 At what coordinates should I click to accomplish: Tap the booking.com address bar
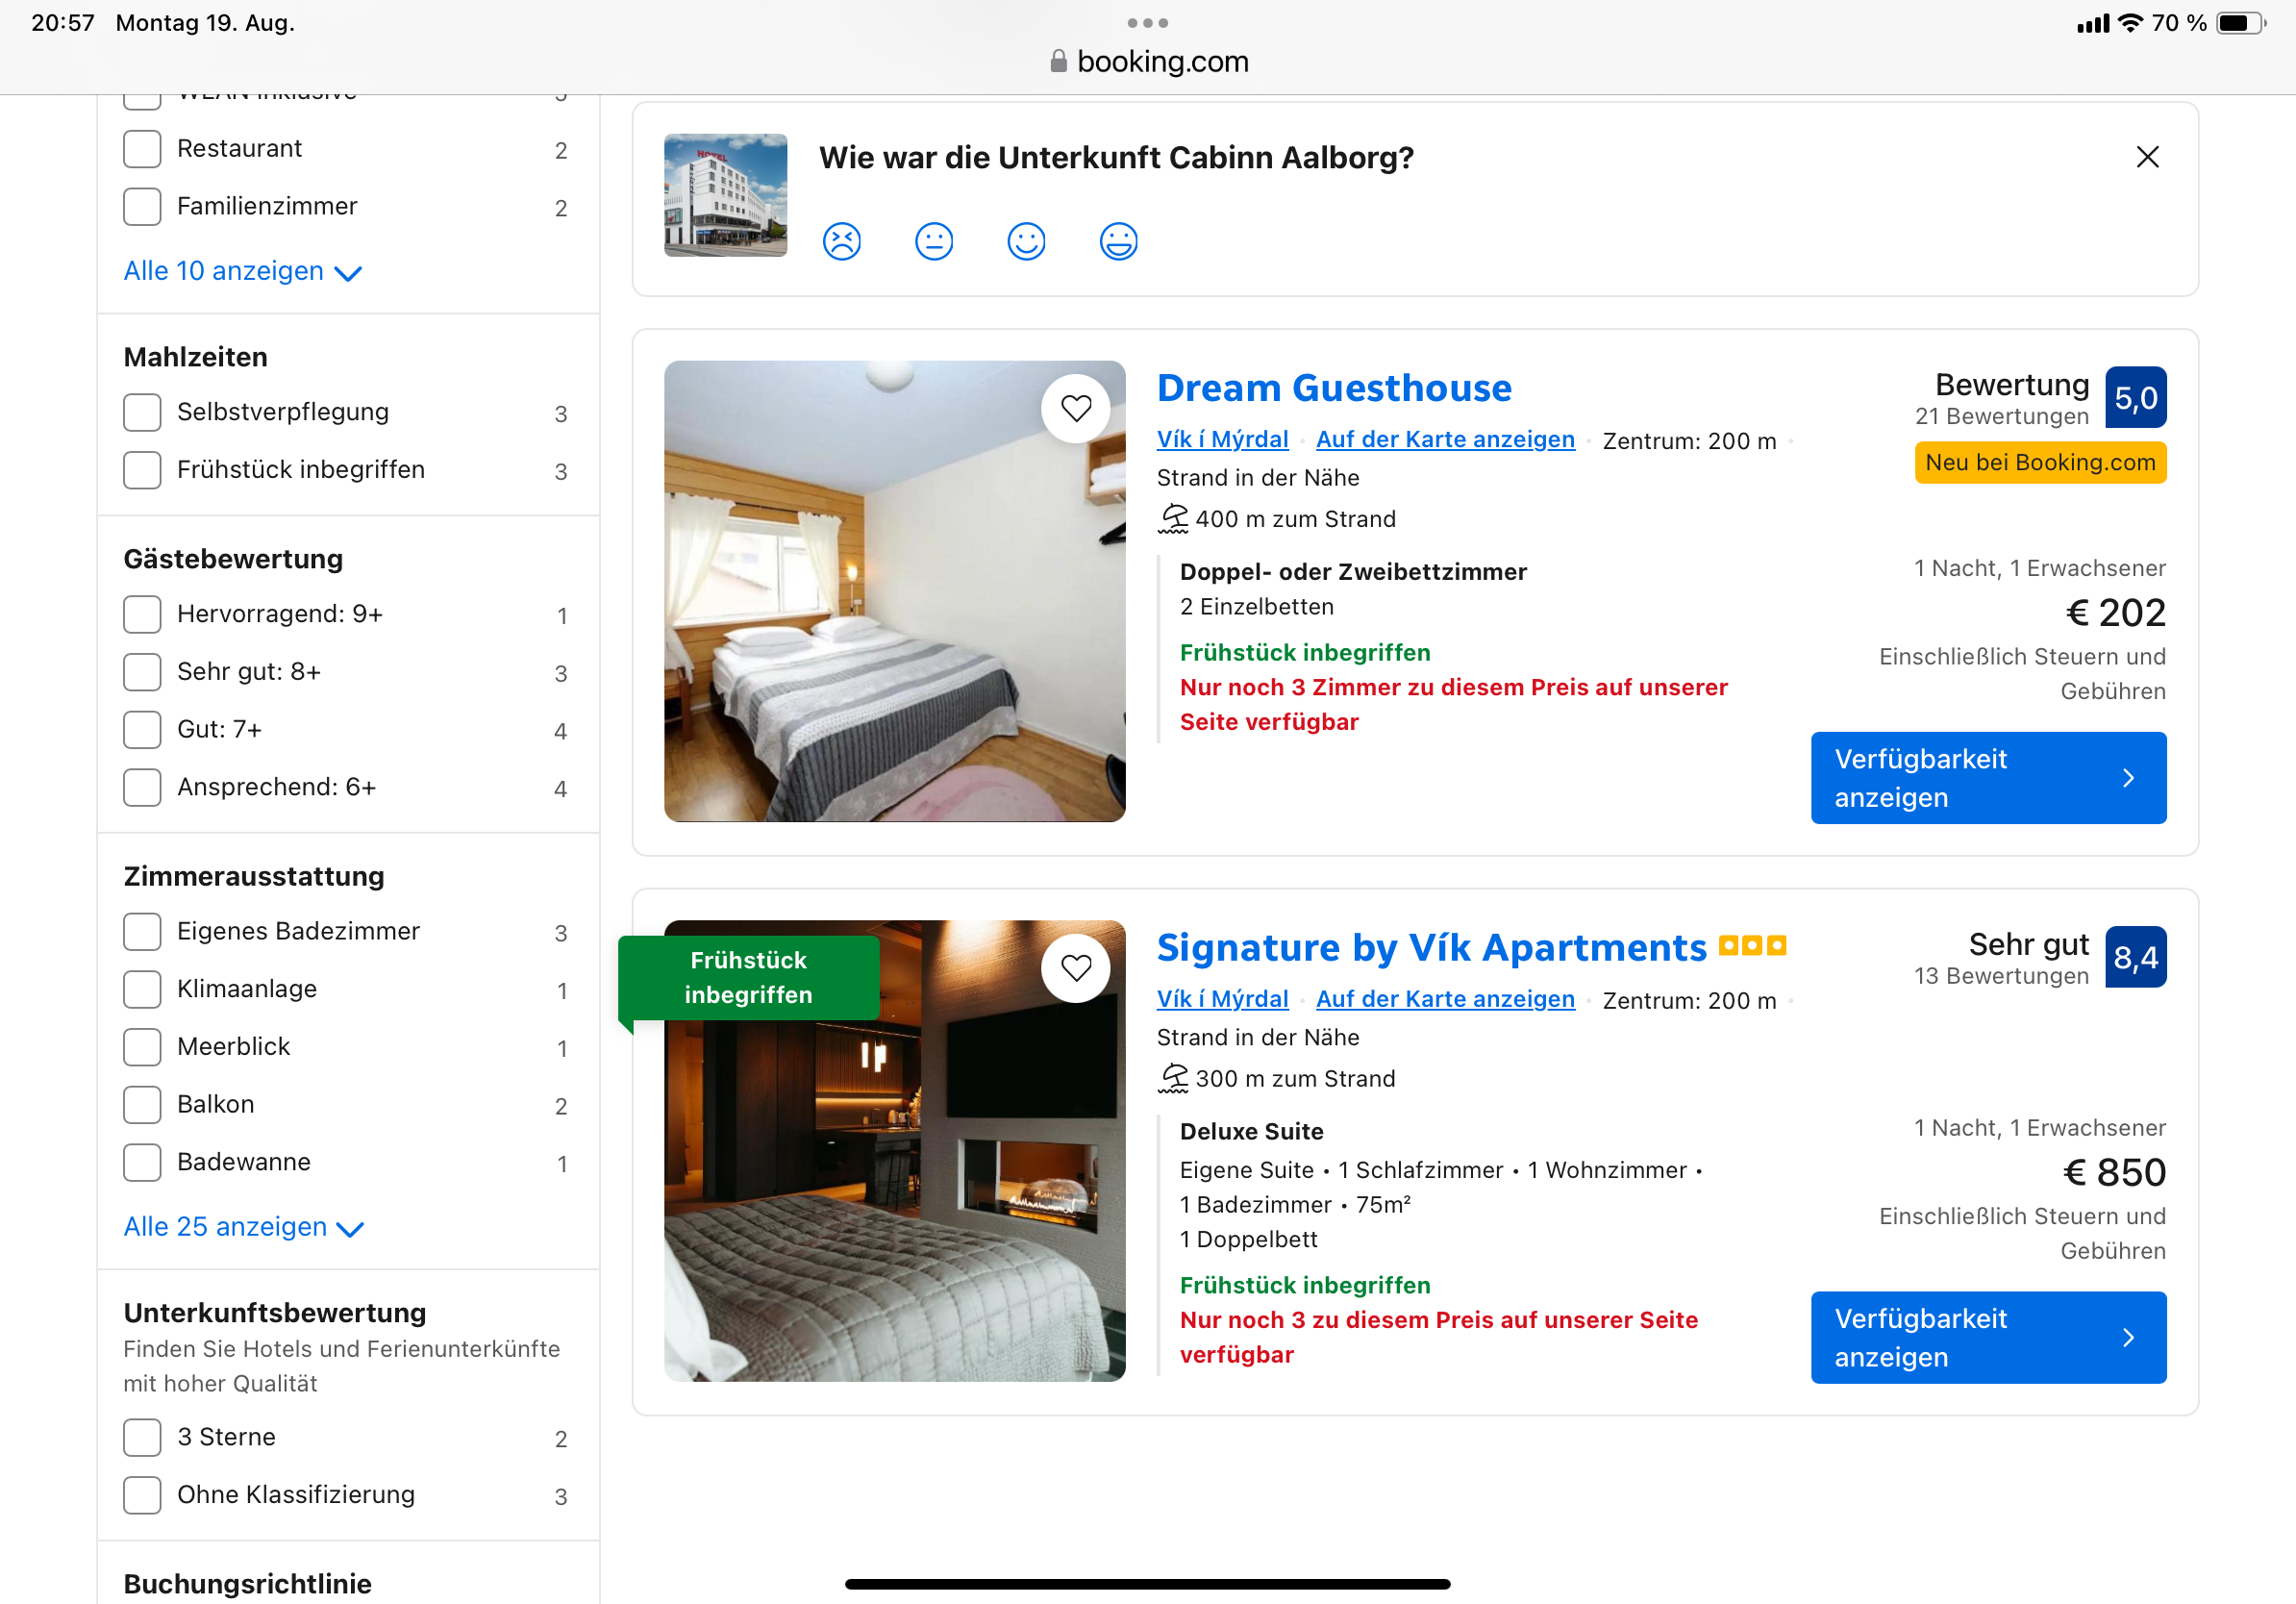[x=1148, y=61]
